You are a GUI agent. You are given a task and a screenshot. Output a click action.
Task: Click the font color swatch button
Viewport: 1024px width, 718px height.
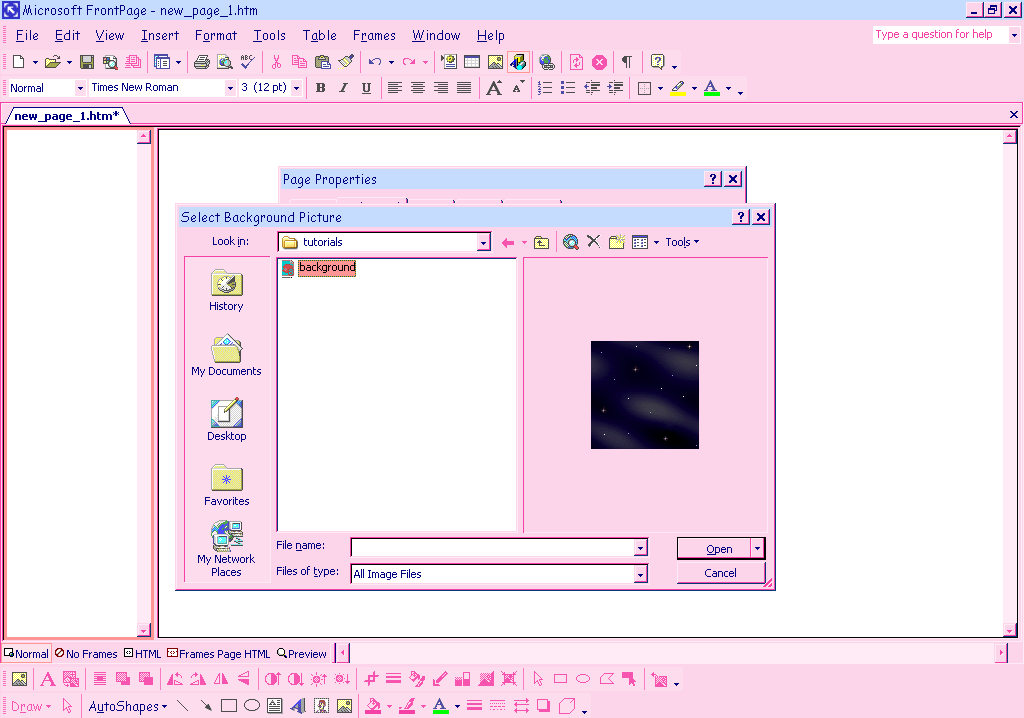pos(711,88)
